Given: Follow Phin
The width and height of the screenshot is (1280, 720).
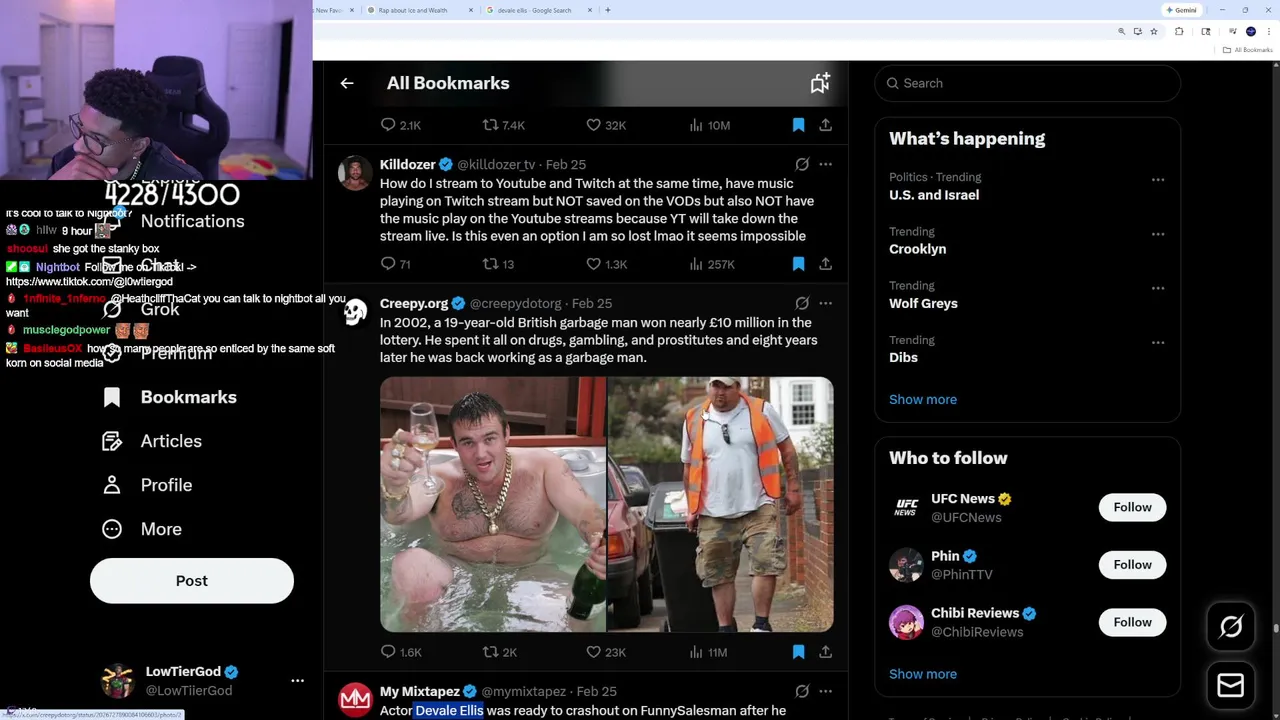Looking at the screenshot, I should pyautogui.click(x=1133, y=565).
